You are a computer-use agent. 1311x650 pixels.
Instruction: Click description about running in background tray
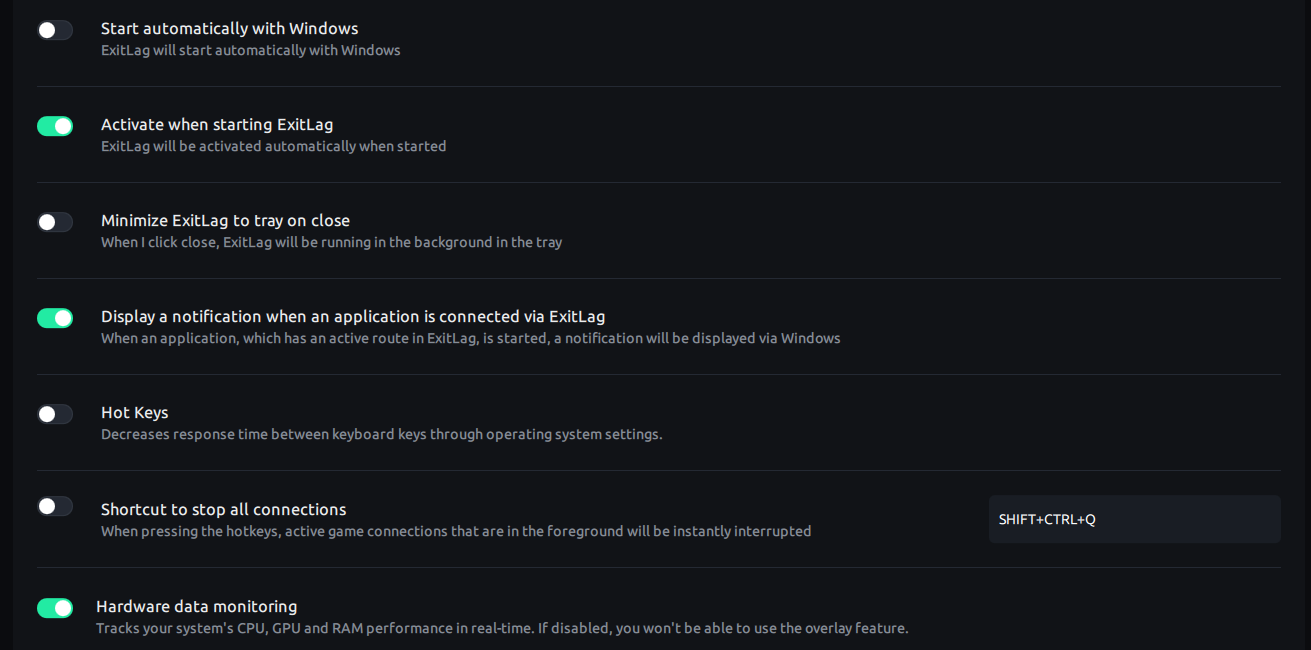click(x=331, y=242)
